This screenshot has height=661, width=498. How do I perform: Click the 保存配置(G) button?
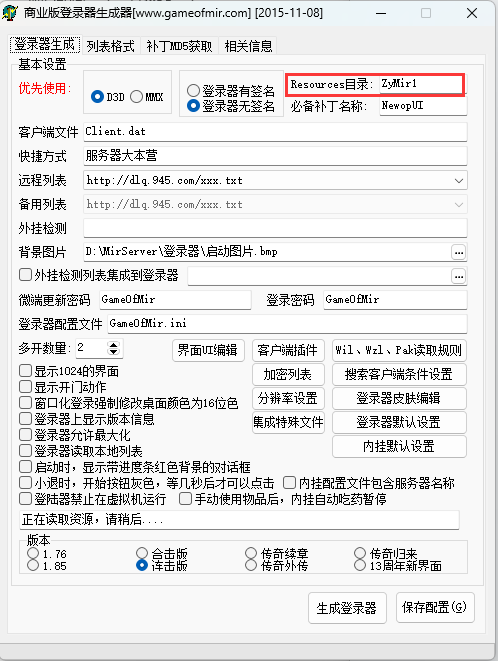(435, 607)
